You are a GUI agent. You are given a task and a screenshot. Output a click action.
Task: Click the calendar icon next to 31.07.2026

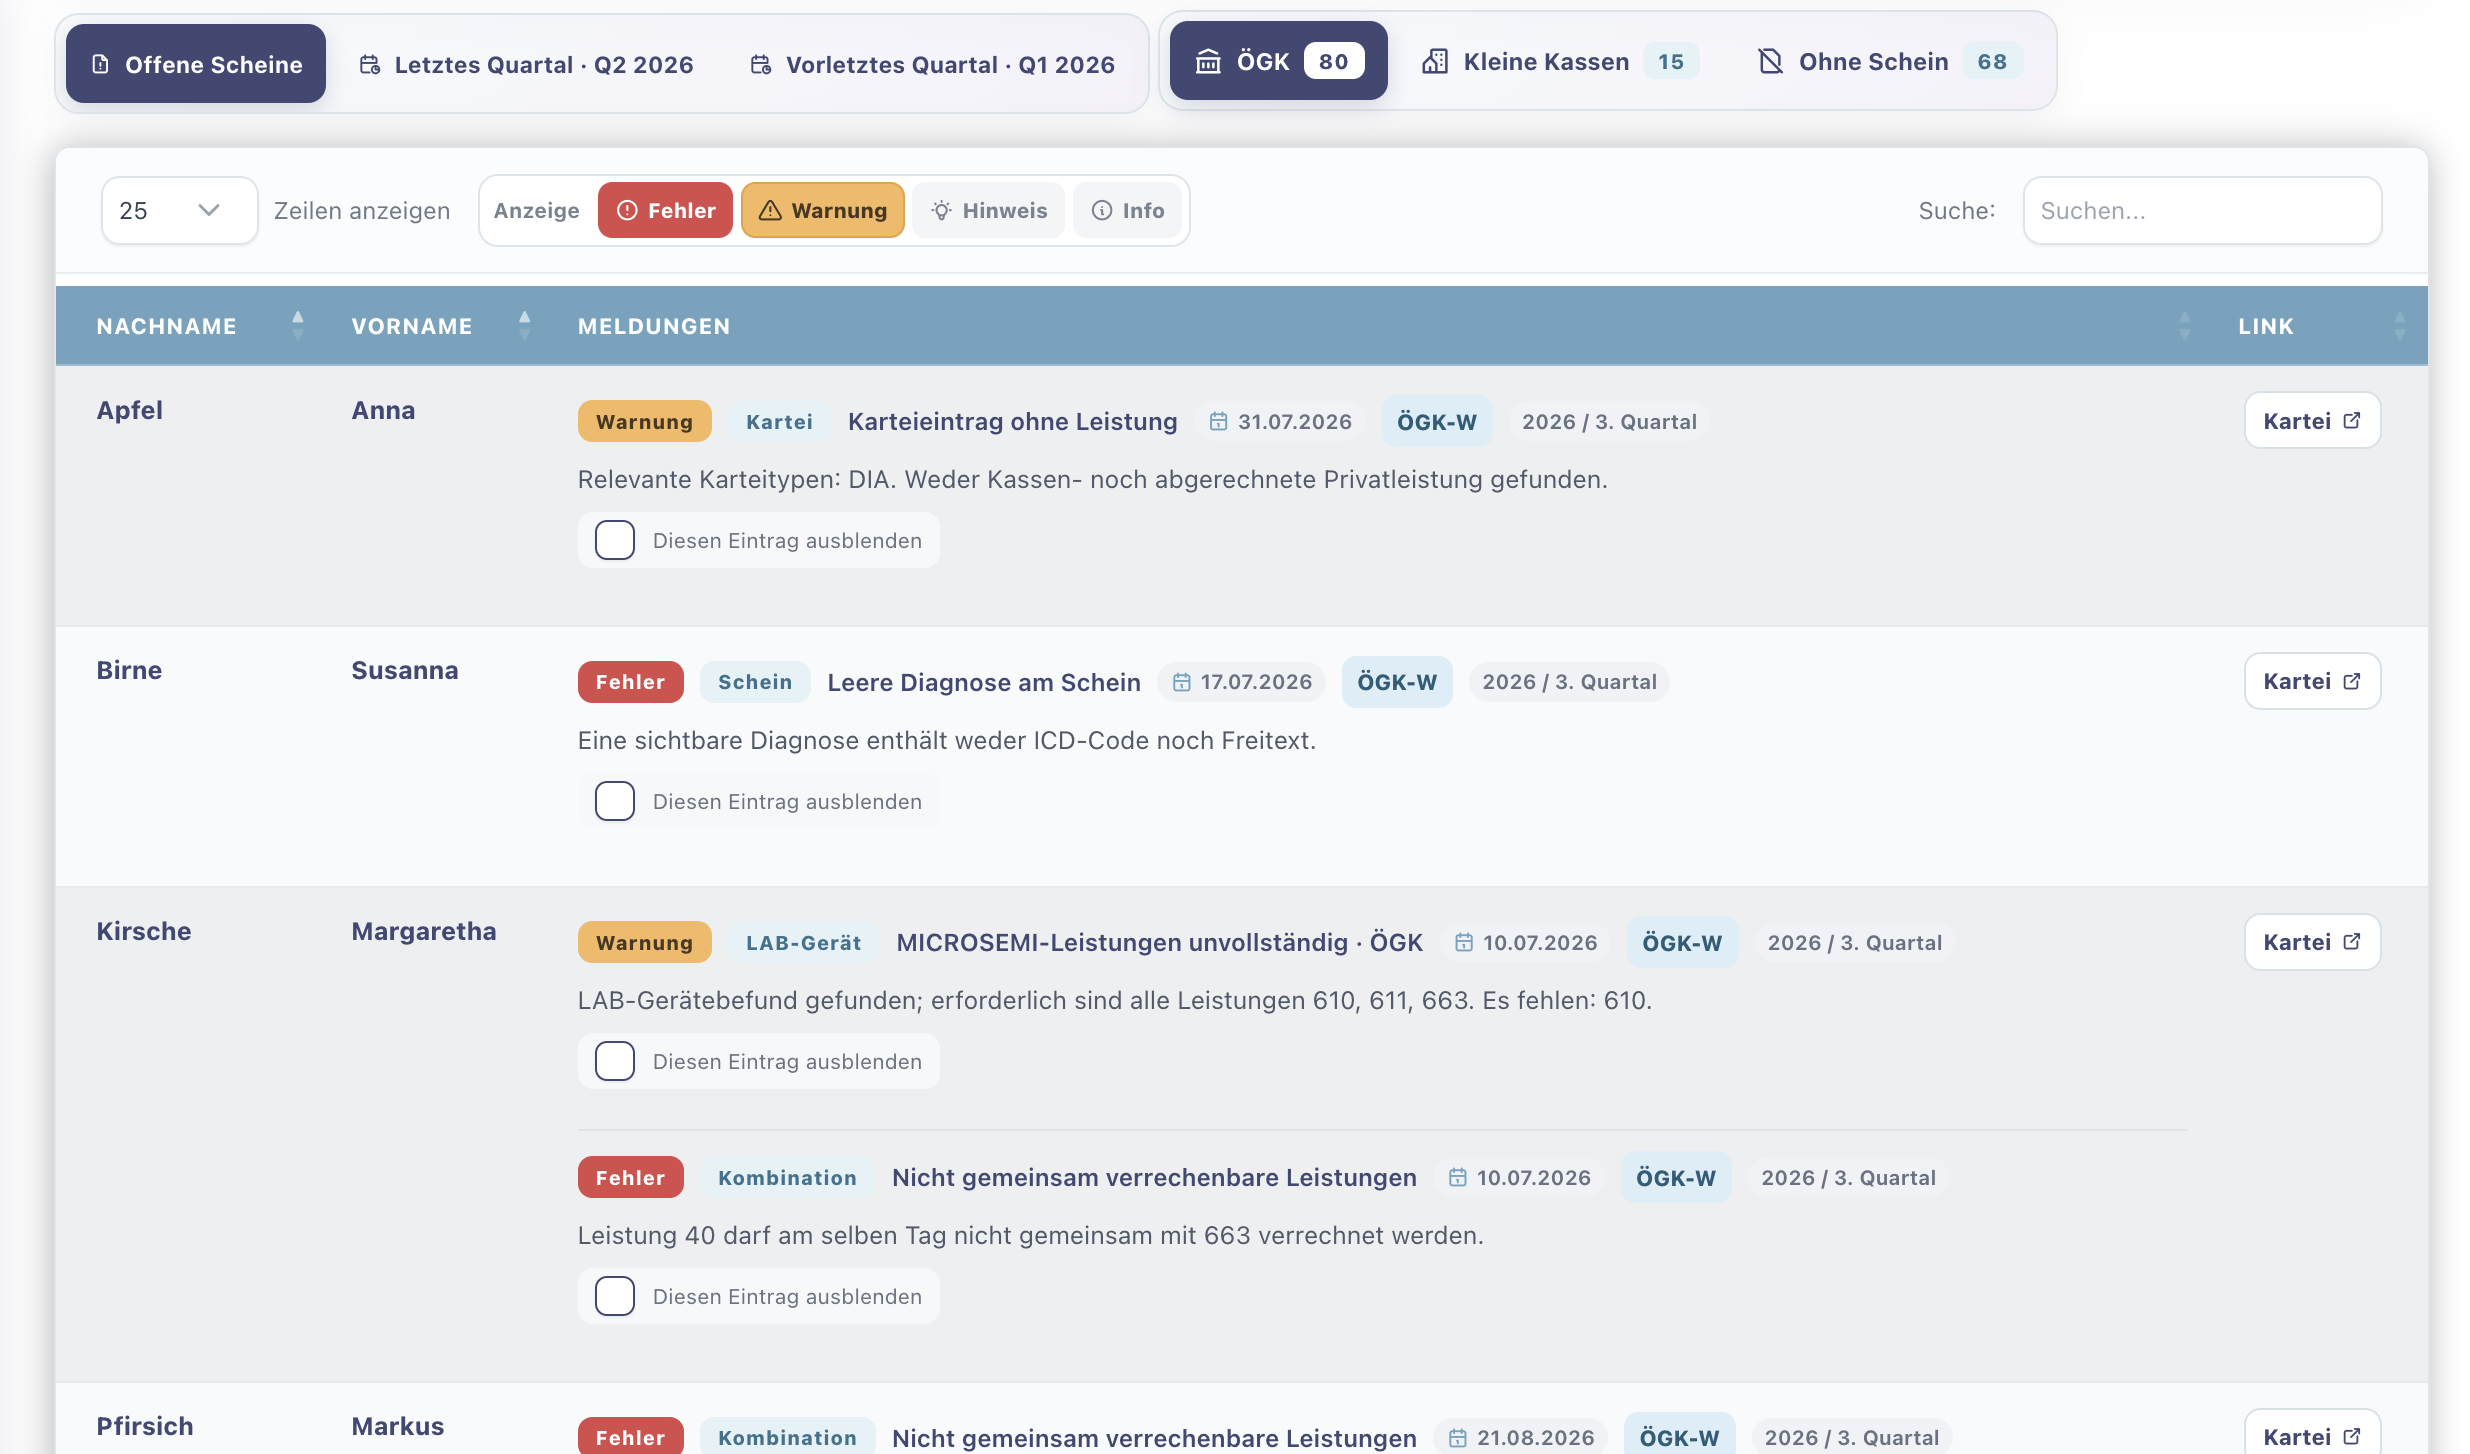1218,422
